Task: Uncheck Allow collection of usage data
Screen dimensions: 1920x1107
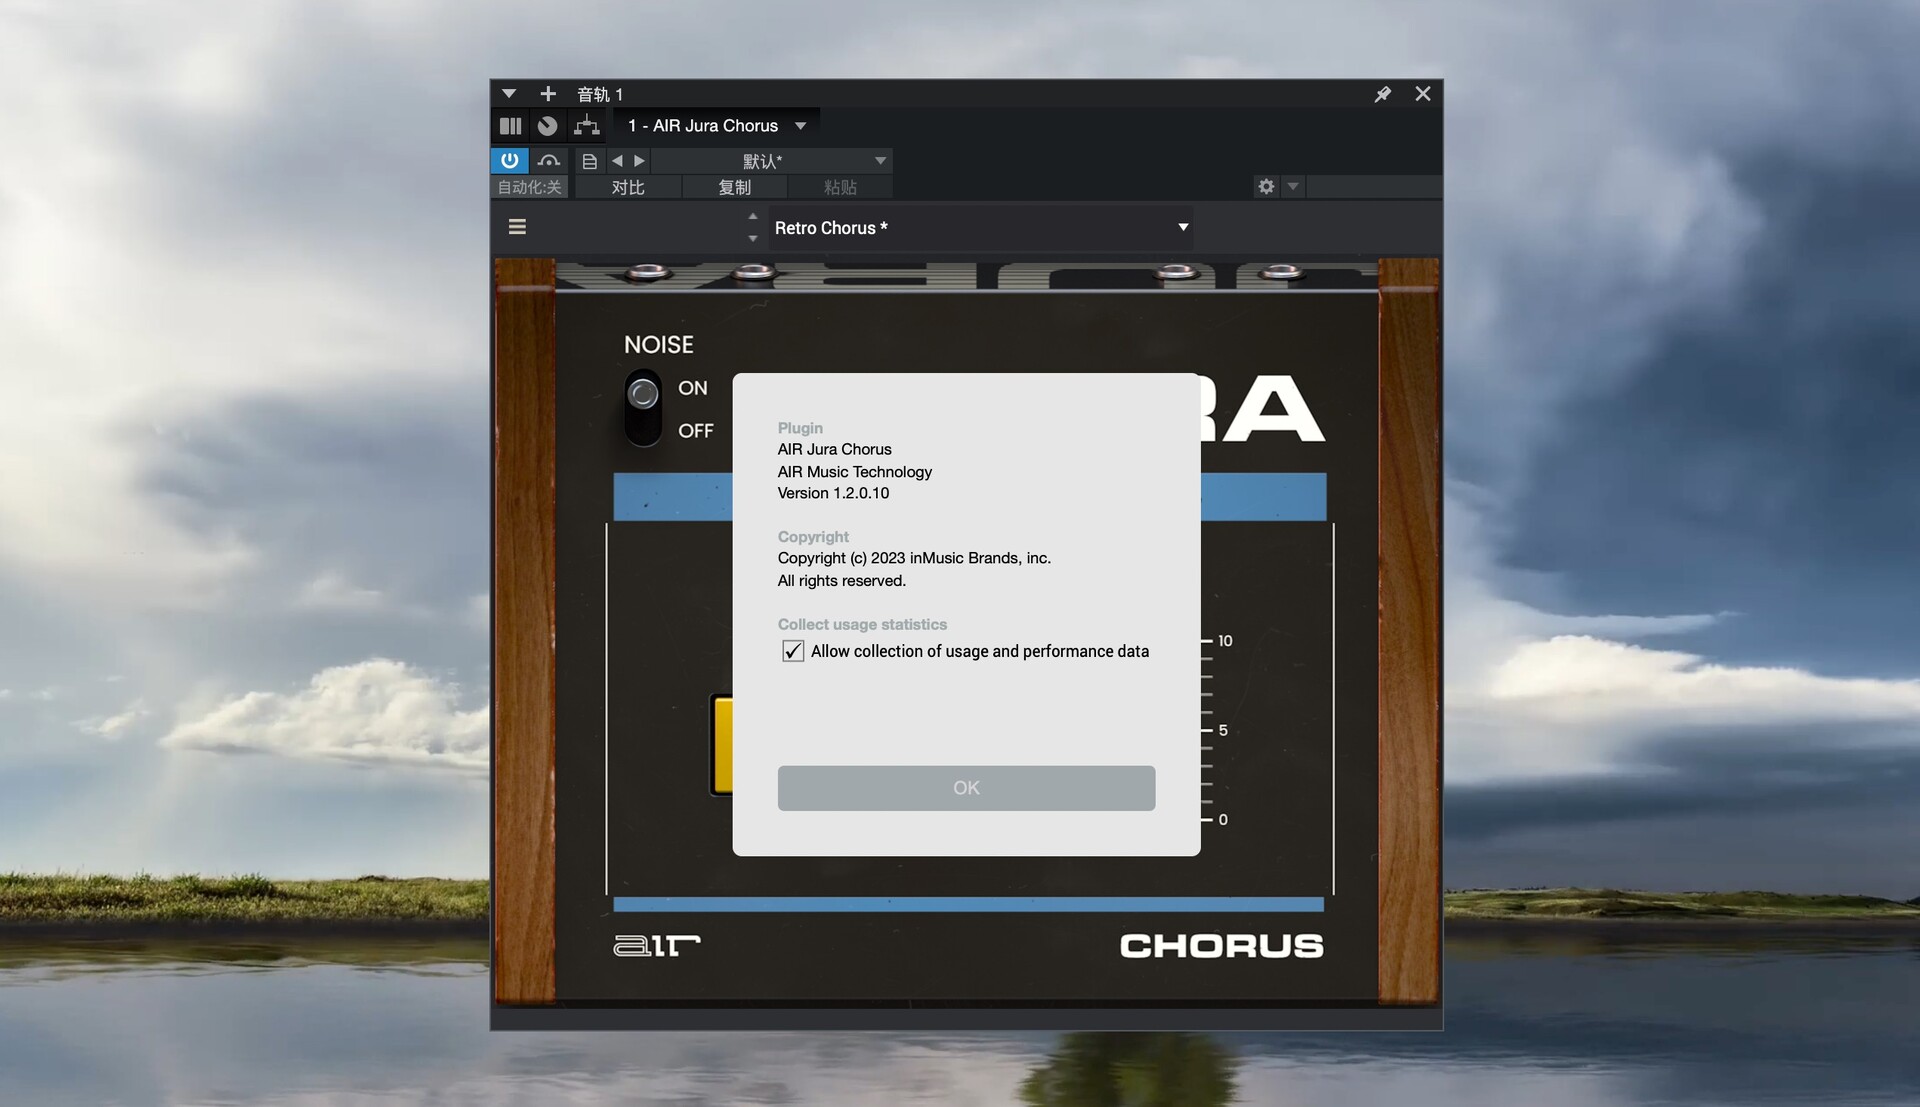Action: 793,652
